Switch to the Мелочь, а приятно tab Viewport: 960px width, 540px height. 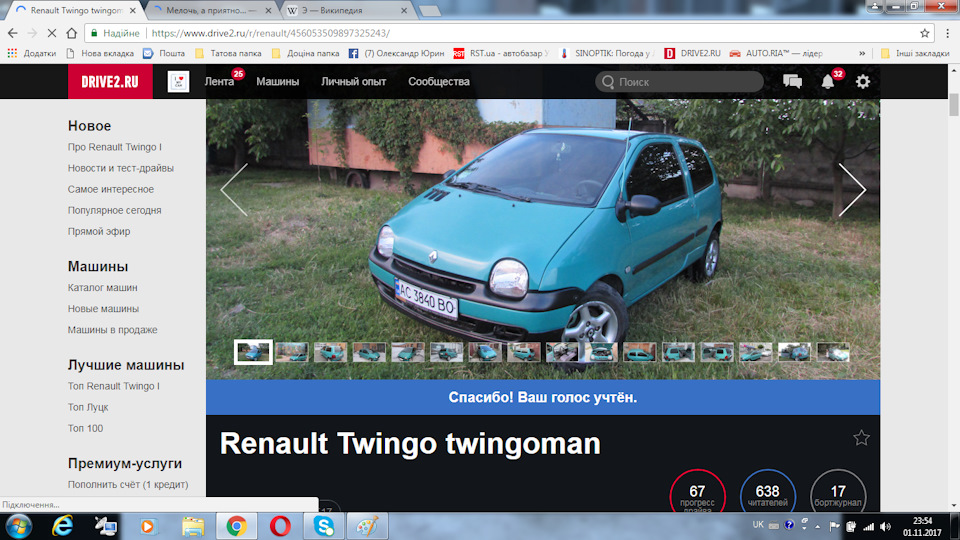pyautogui.click(x=211, y=10)
